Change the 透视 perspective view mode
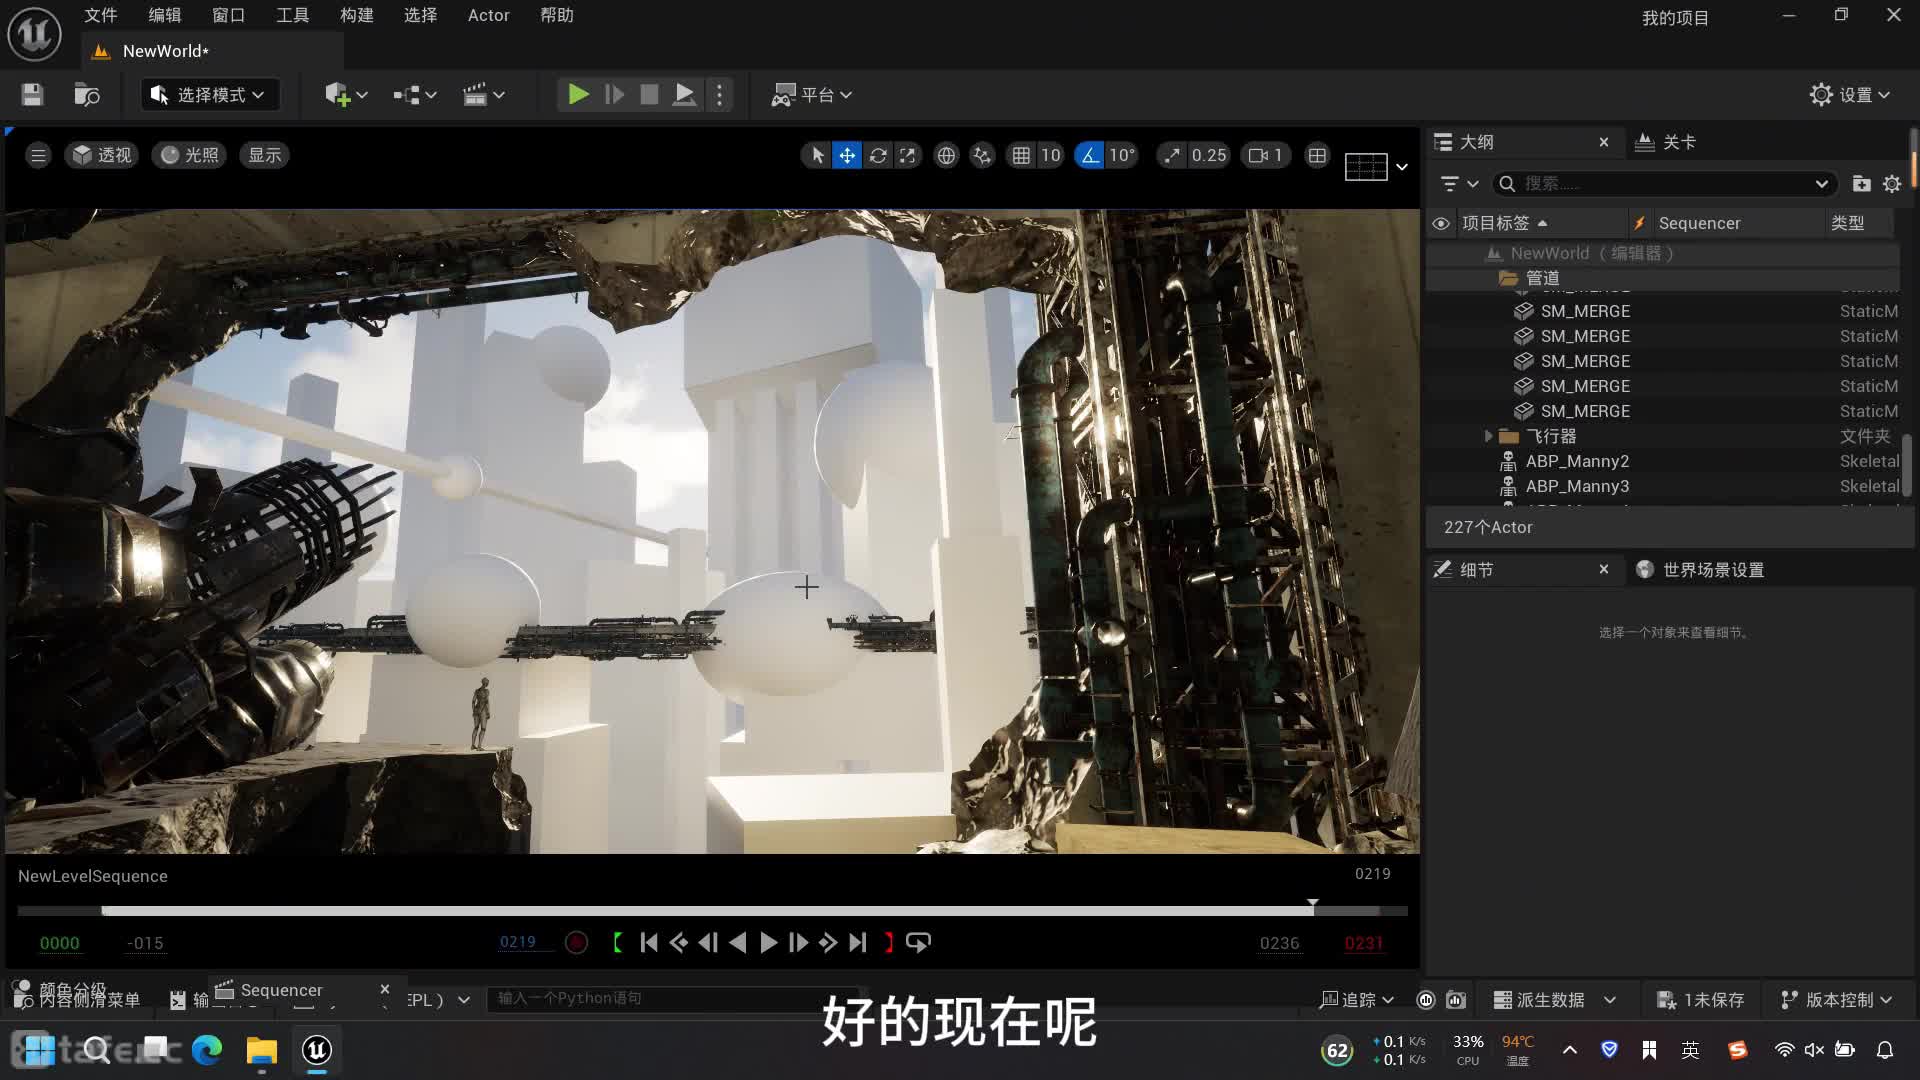 (102, 155)
